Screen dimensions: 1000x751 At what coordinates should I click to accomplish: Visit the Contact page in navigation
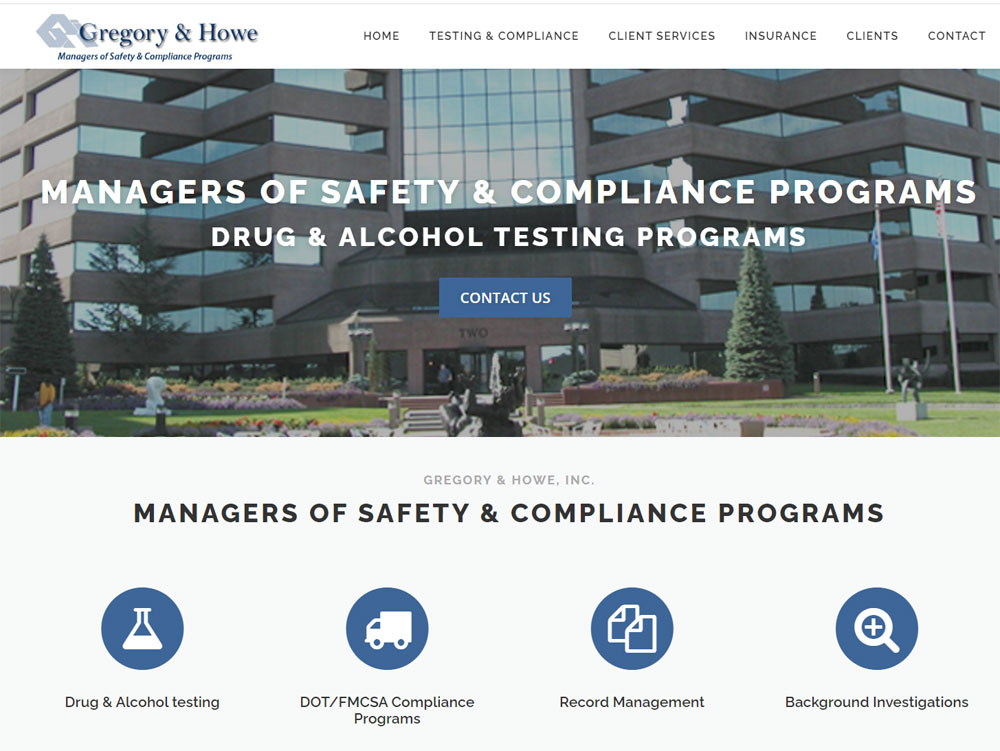tap(957, 36)
